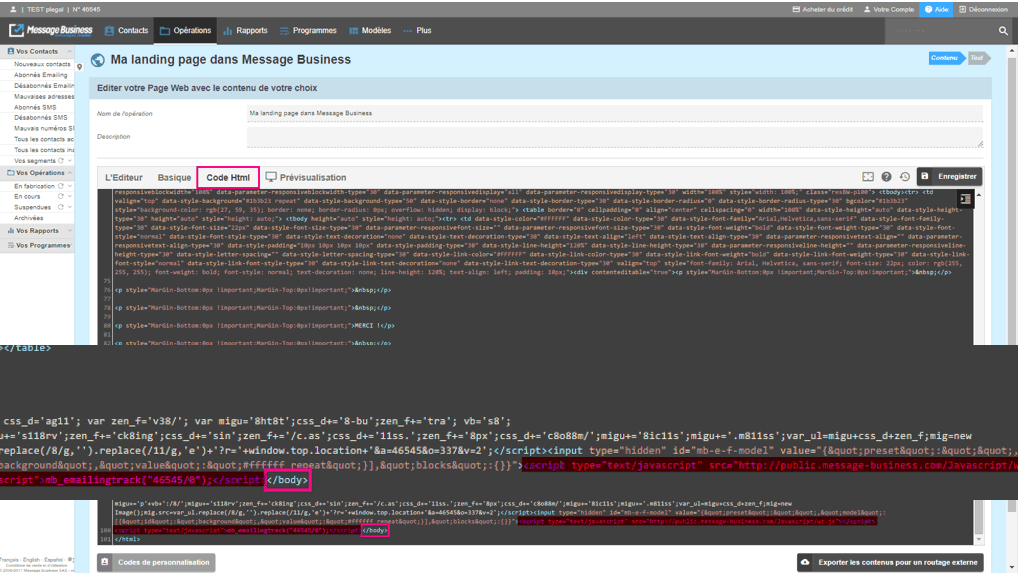Open the Opérations menu
Screen dimensions: 1018x576
click(x=186, y=31)
